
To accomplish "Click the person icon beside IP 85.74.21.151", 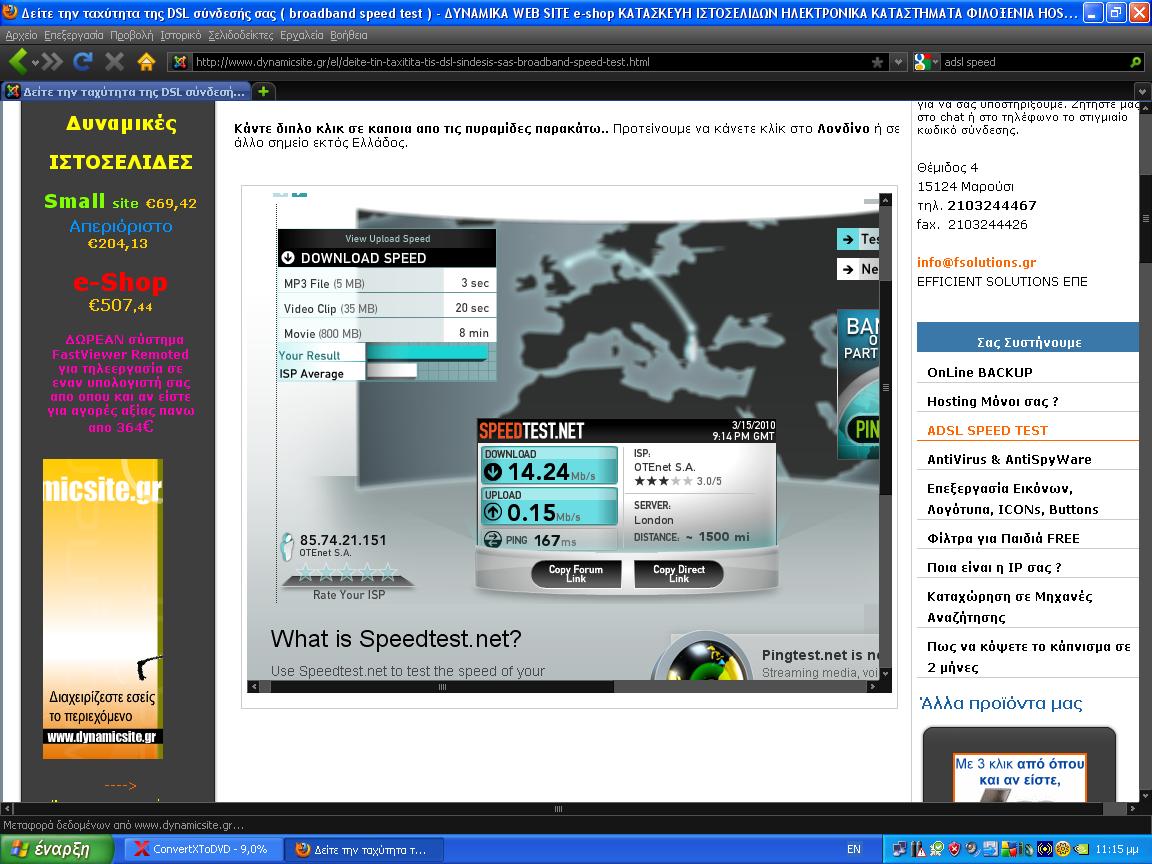I will click(288, 547).
